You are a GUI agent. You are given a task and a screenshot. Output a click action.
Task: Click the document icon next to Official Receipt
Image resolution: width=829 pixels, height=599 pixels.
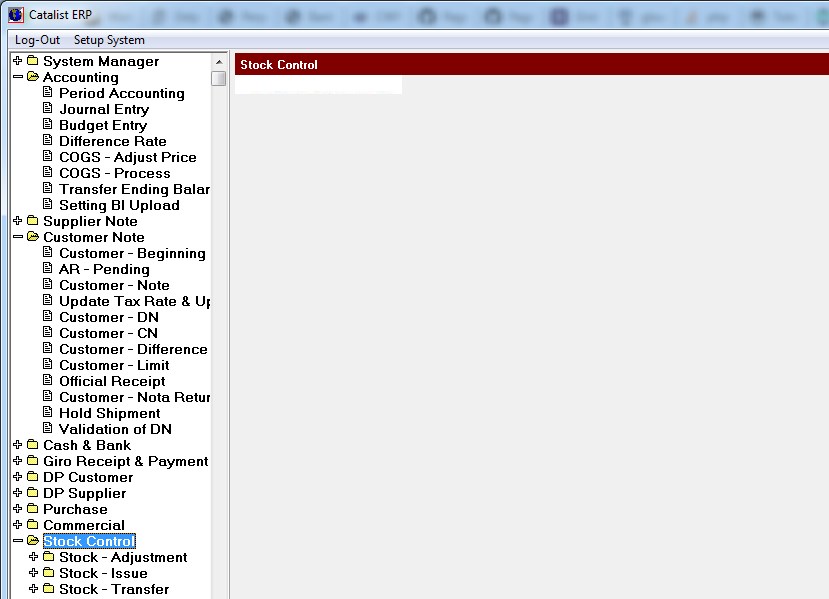(47, 381)
